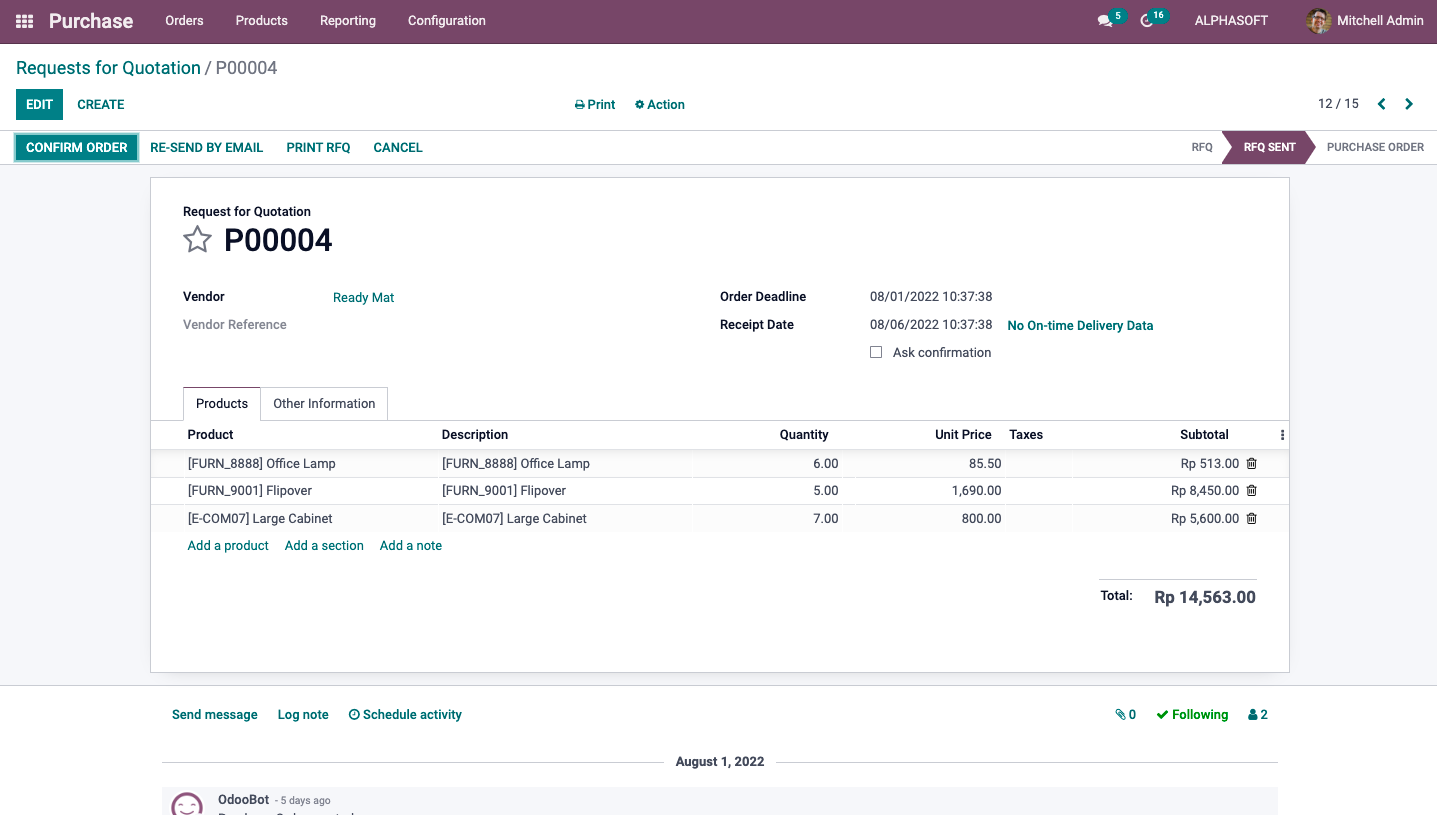Image resolution: width=1437 pixels, height=815 pixels.
Task: Select PURCHASE ORDER status stage
Action: [x=1375, y=147]
